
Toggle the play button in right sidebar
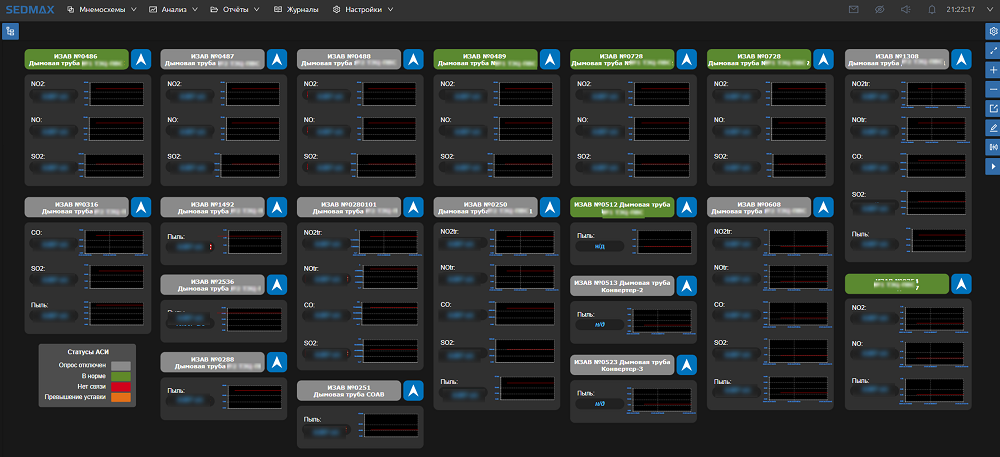992,166
